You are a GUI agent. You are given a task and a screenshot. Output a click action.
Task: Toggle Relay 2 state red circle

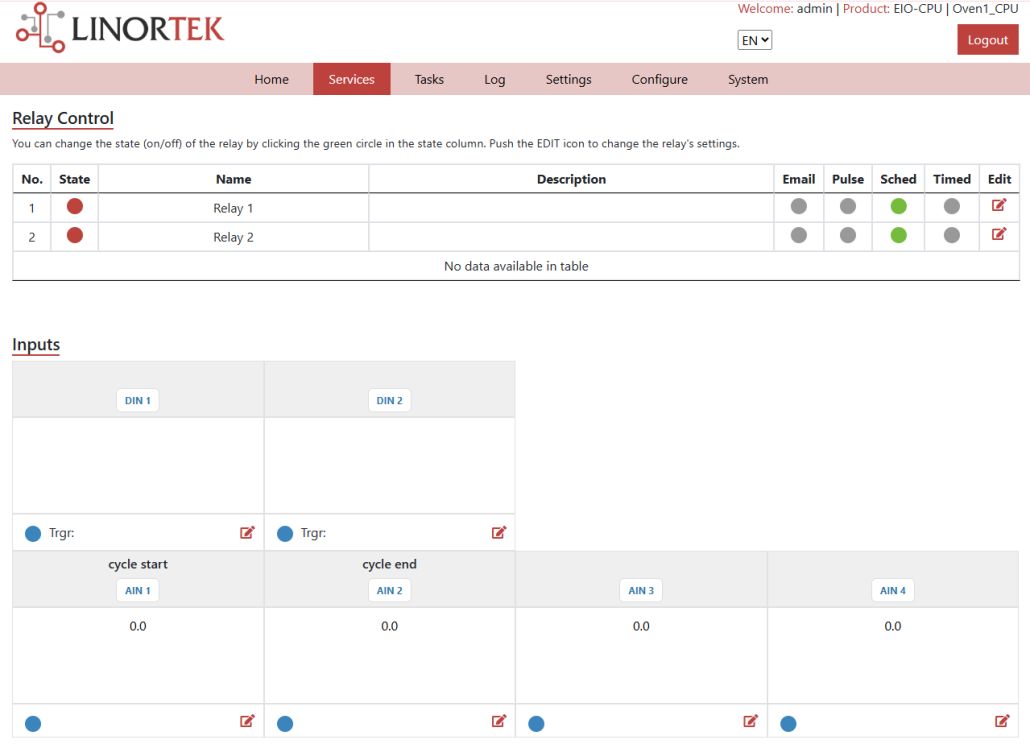point(75,235)
